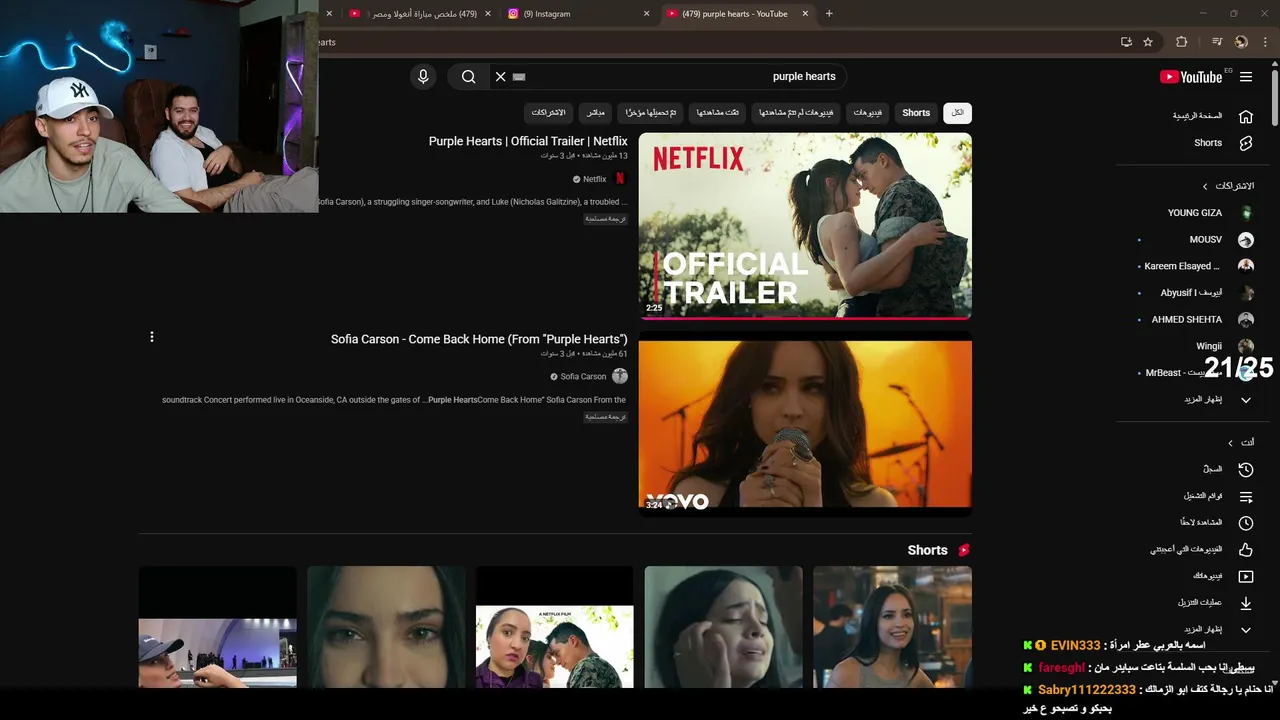Open the Sofia Carson channel link
1280x720 pixels.
(x=583, y=377)
